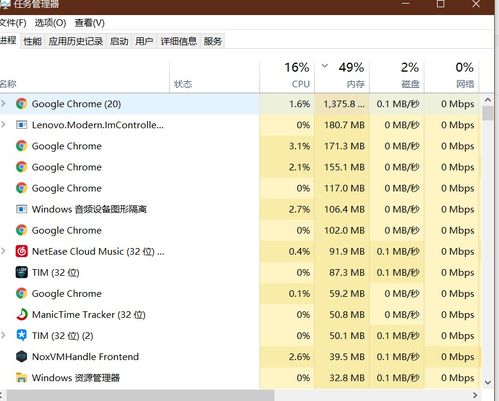
Task: Expand the Lenovo.Modern.ImController process
Action: pos(4,125)
